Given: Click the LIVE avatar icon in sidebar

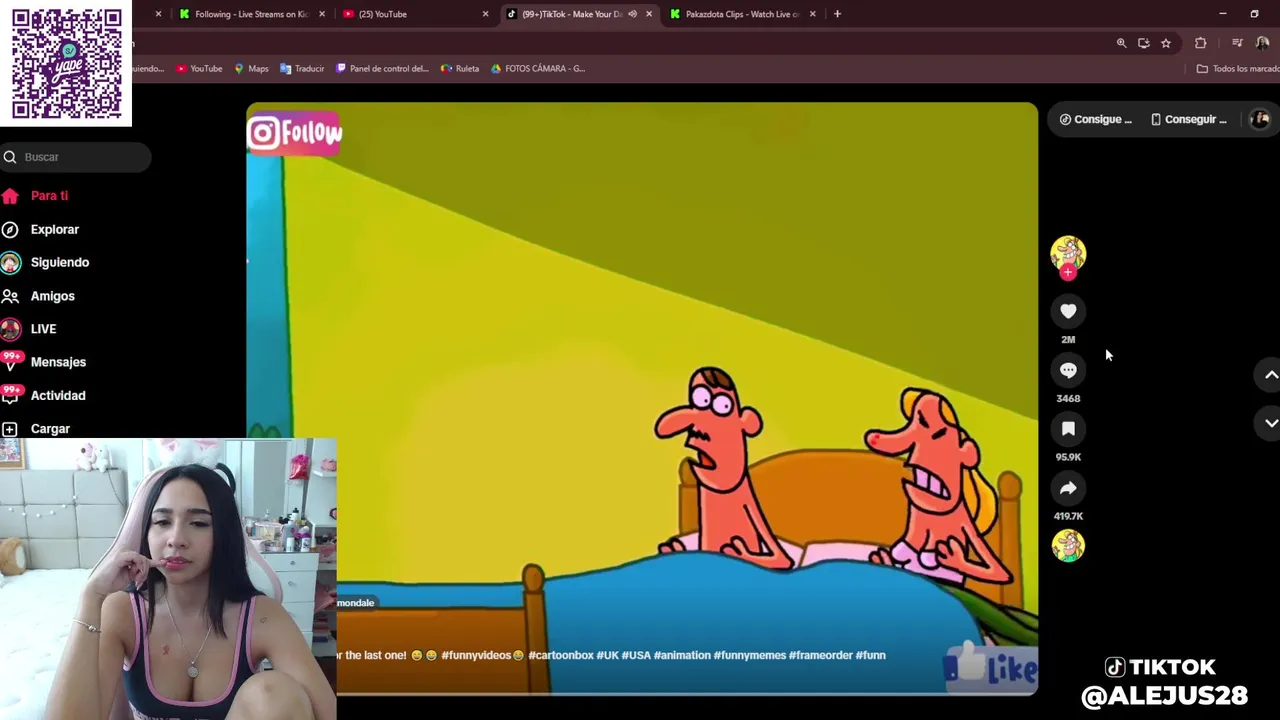Looking at the screenshot, I should (x=10, y=329).
